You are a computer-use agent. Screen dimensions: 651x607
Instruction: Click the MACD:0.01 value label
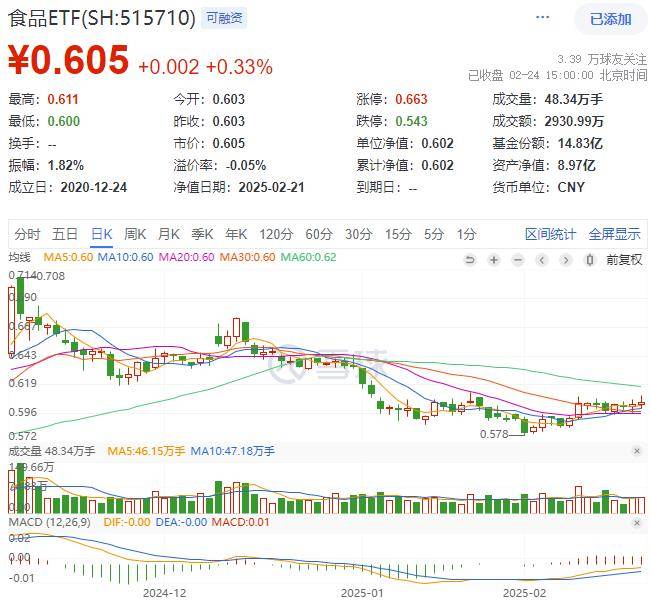(240, 522)
